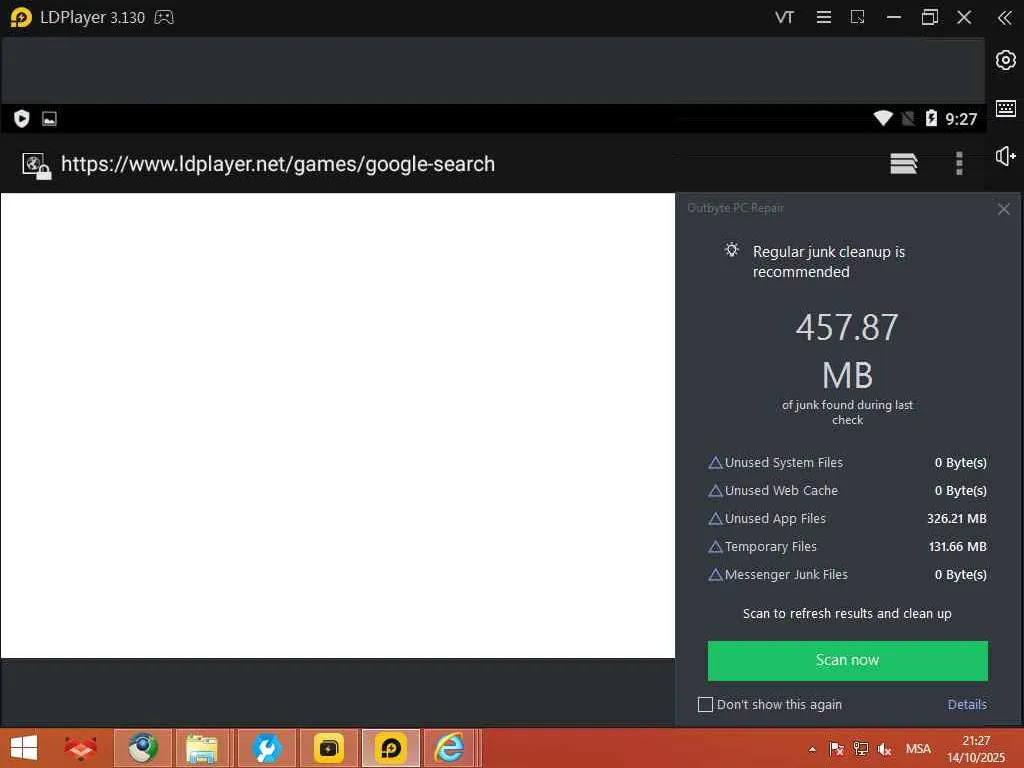Image resolution: width=1024 pixels, height=768 pixels.
Task: Switch to LDPlayer taskbar icon
Action: [391, 748]
